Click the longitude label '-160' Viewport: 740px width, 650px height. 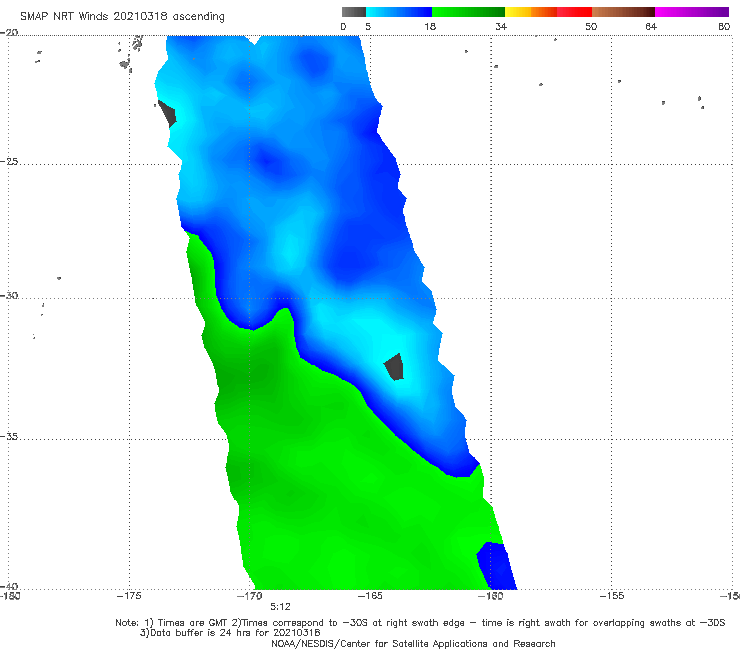point(490,596)
